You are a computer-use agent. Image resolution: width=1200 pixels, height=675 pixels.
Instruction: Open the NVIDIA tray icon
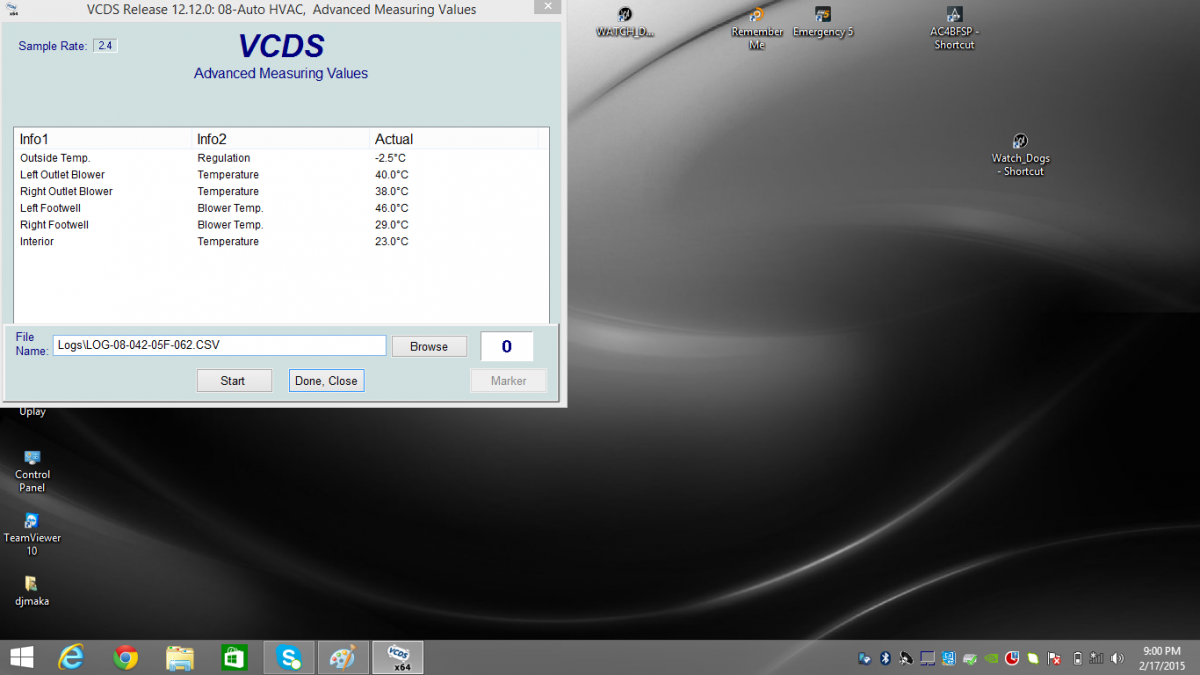click(x=990, y=658)
